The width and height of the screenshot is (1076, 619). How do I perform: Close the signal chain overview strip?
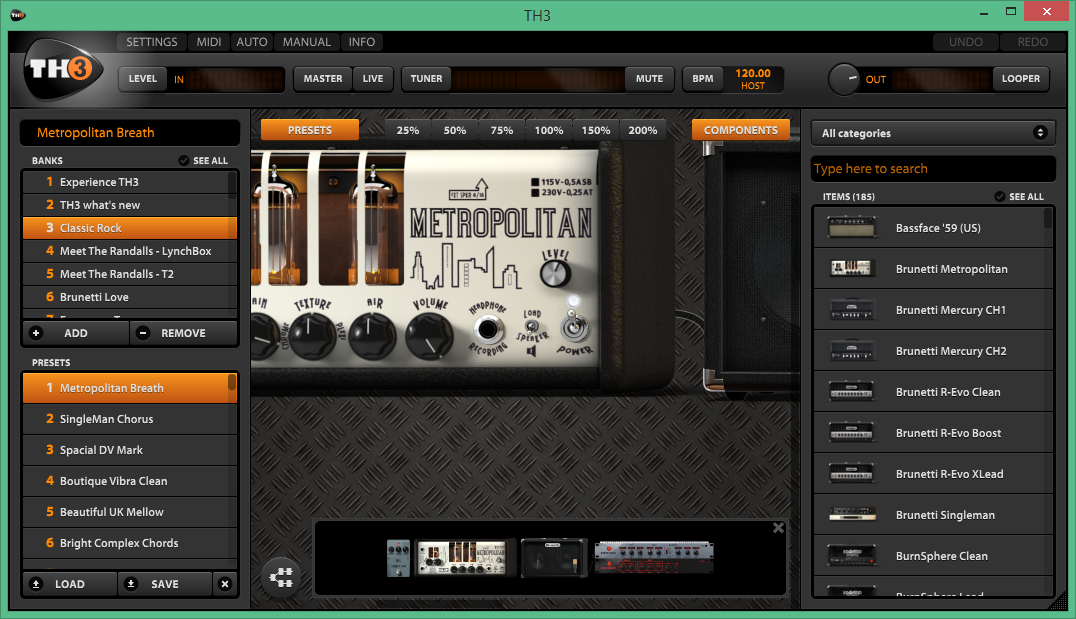(x=778, y=528)
